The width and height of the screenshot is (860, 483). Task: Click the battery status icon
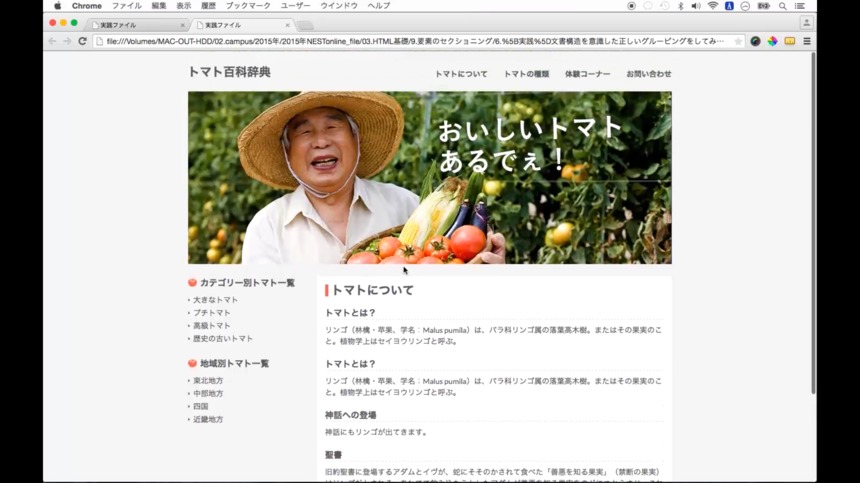[x=763, y=6]
